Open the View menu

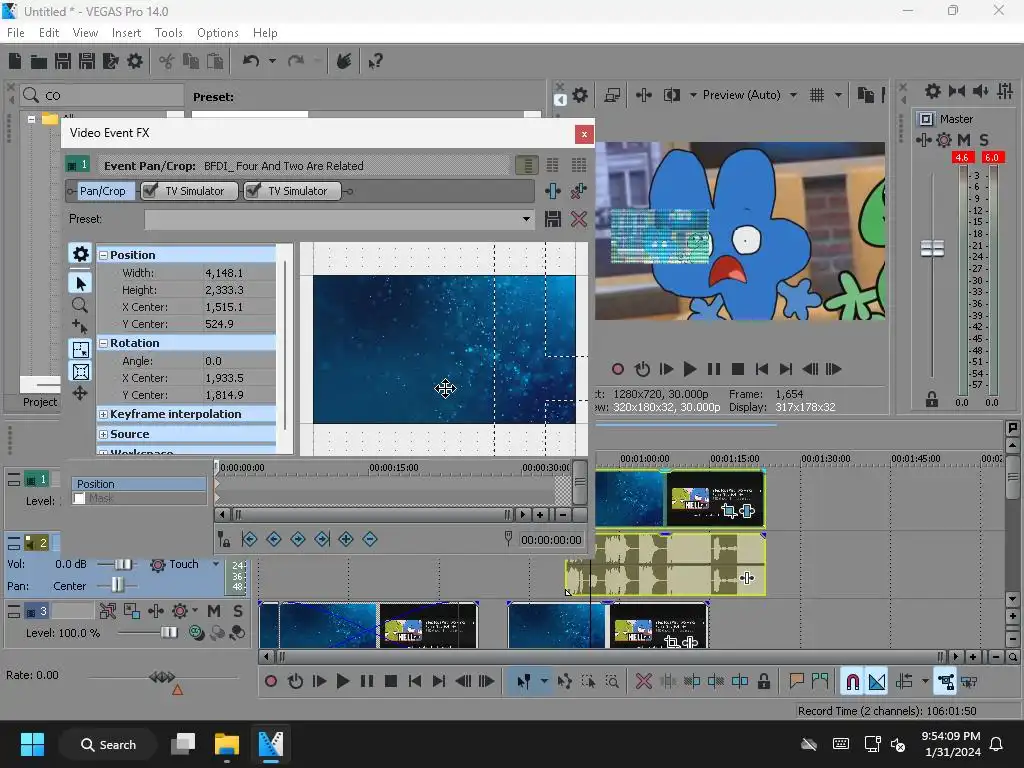[x=85, y=33]
